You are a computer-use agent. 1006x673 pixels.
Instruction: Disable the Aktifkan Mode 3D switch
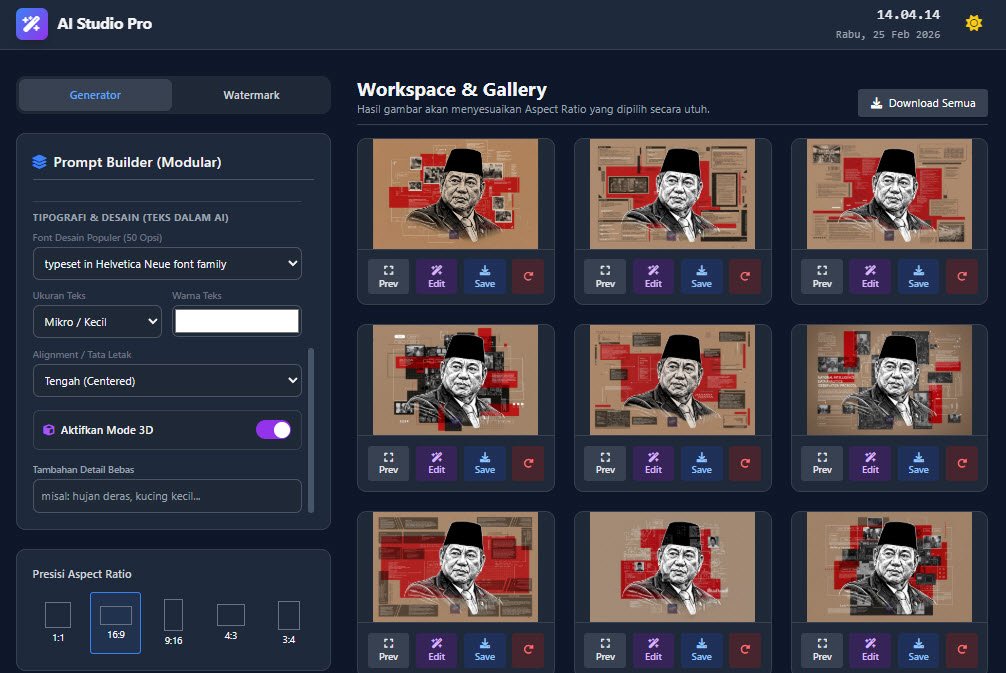tap(274, 430)
